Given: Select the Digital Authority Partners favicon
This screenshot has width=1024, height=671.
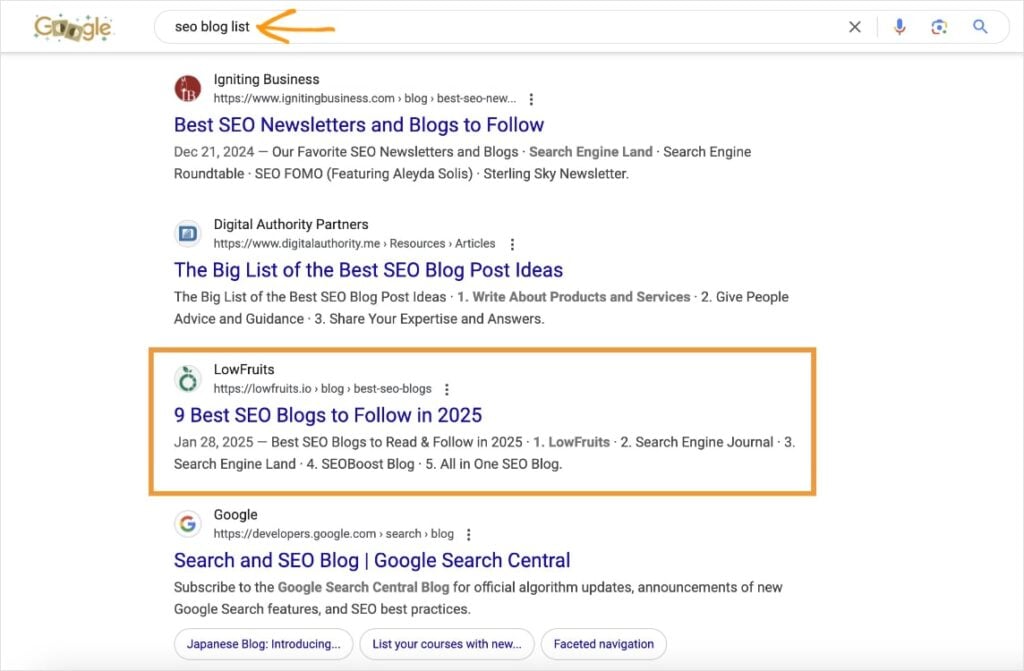Looking at the screenshot, I should click(187, 234).
